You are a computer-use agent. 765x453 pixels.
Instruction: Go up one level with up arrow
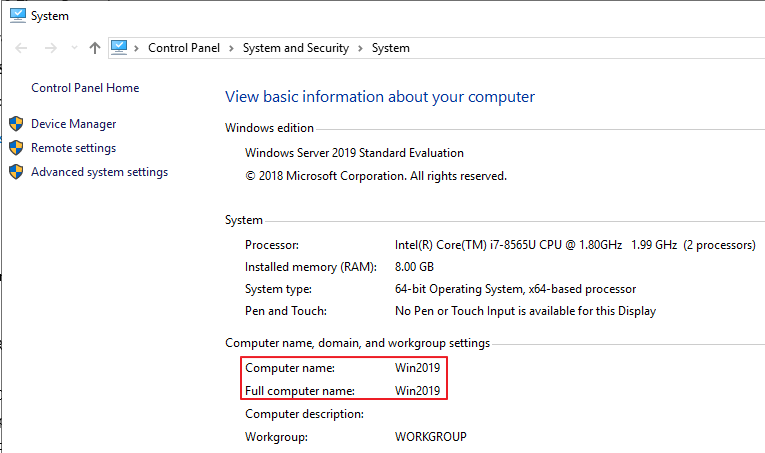(x=95, y=48)
